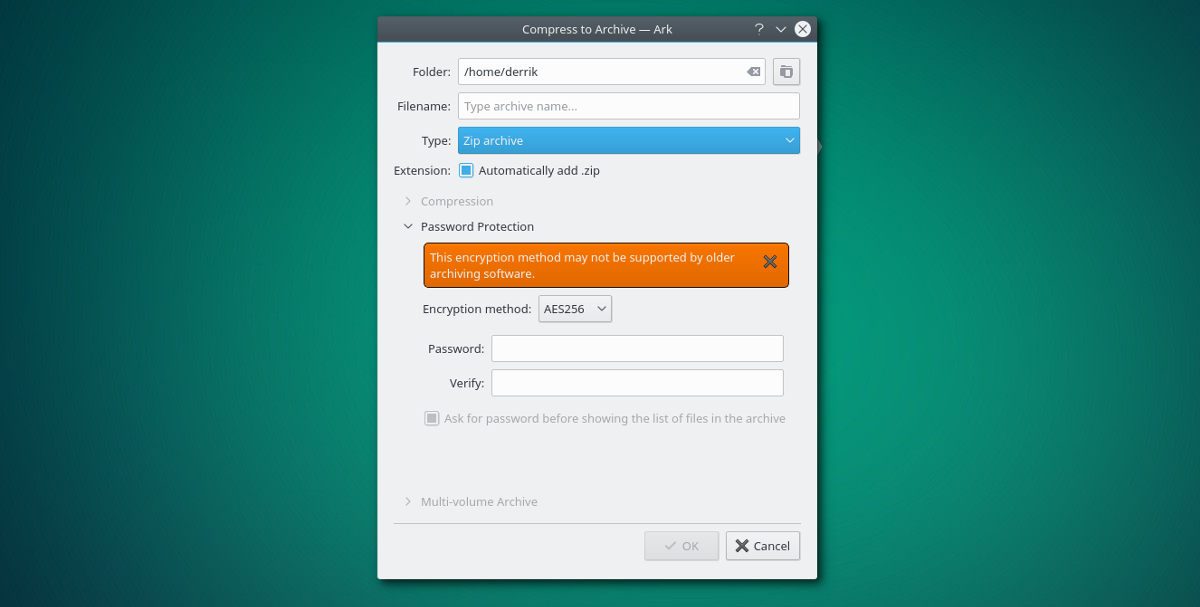Focus the Verify password field
This screenshot has width=1200, height=607.
point(637,383)
